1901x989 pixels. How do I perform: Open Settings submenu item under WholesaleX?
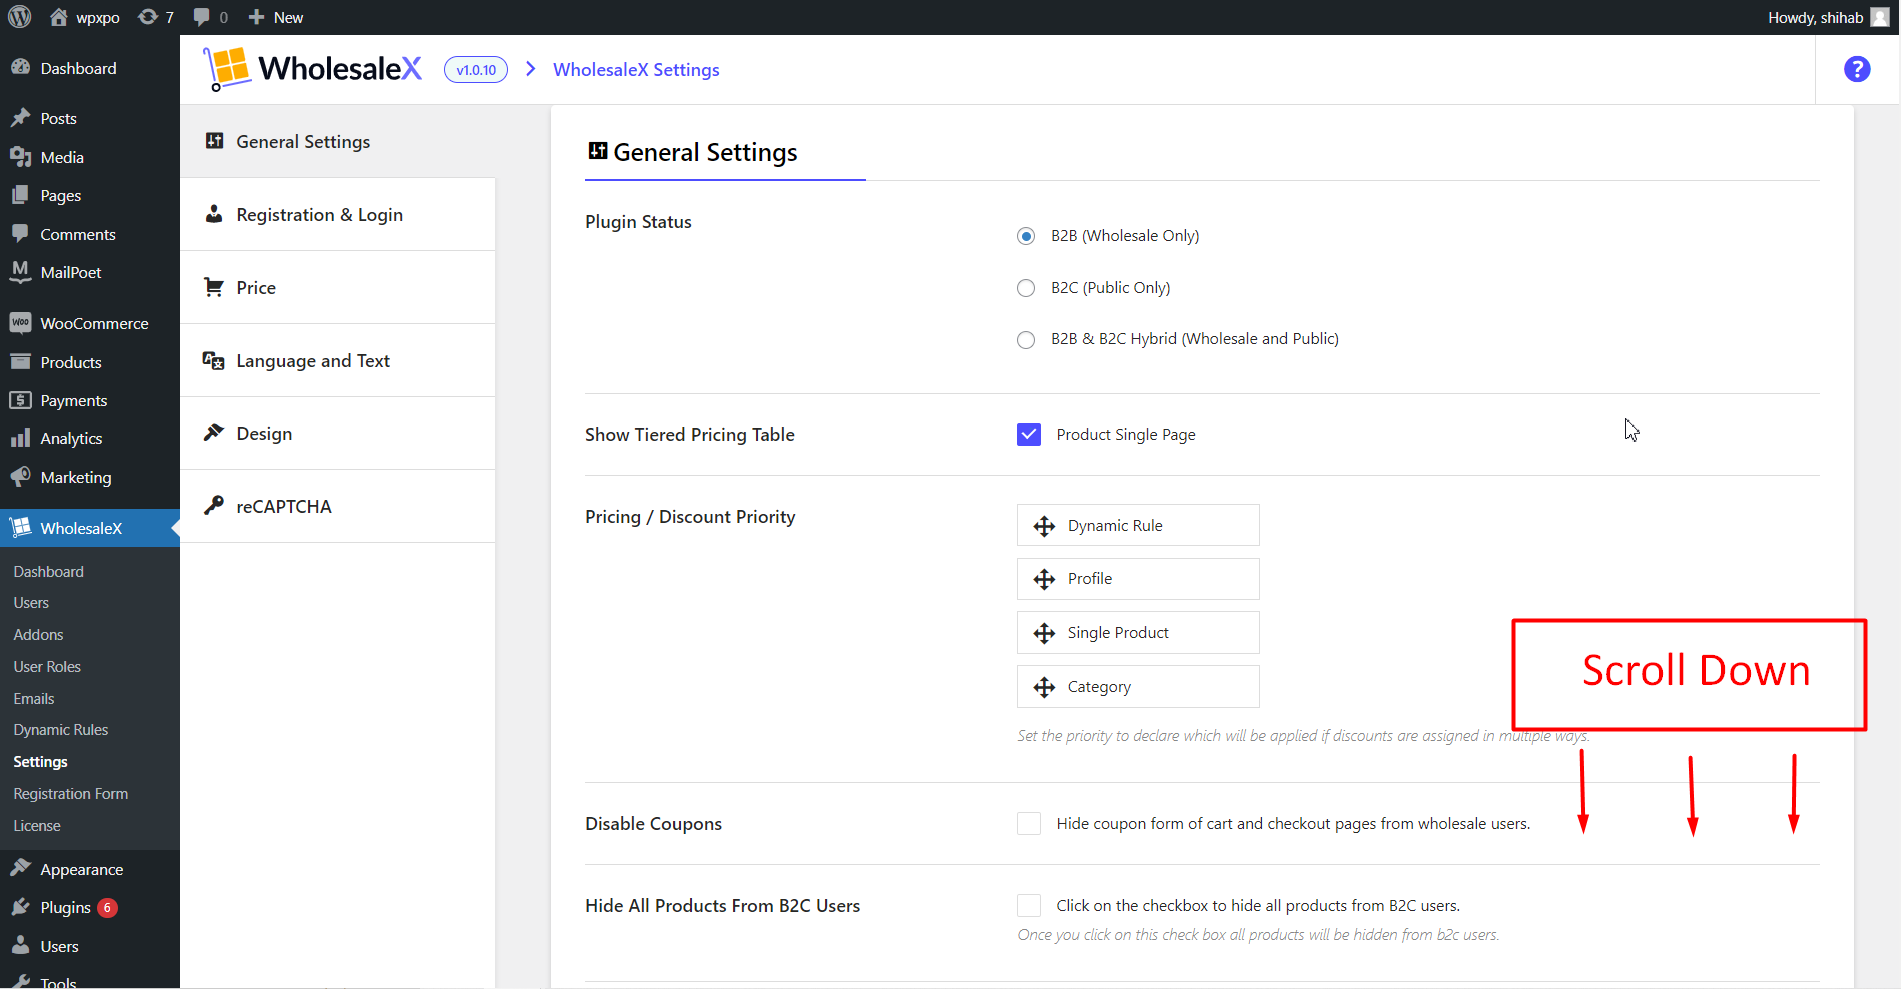coord(41,762)
